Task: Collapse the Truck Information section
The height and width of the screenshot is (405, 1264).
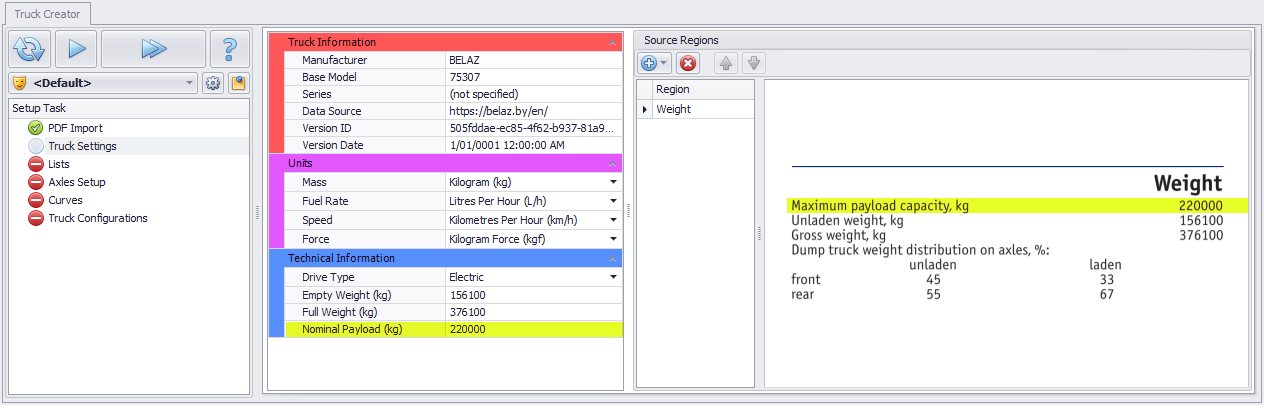Action: [613, 42]
